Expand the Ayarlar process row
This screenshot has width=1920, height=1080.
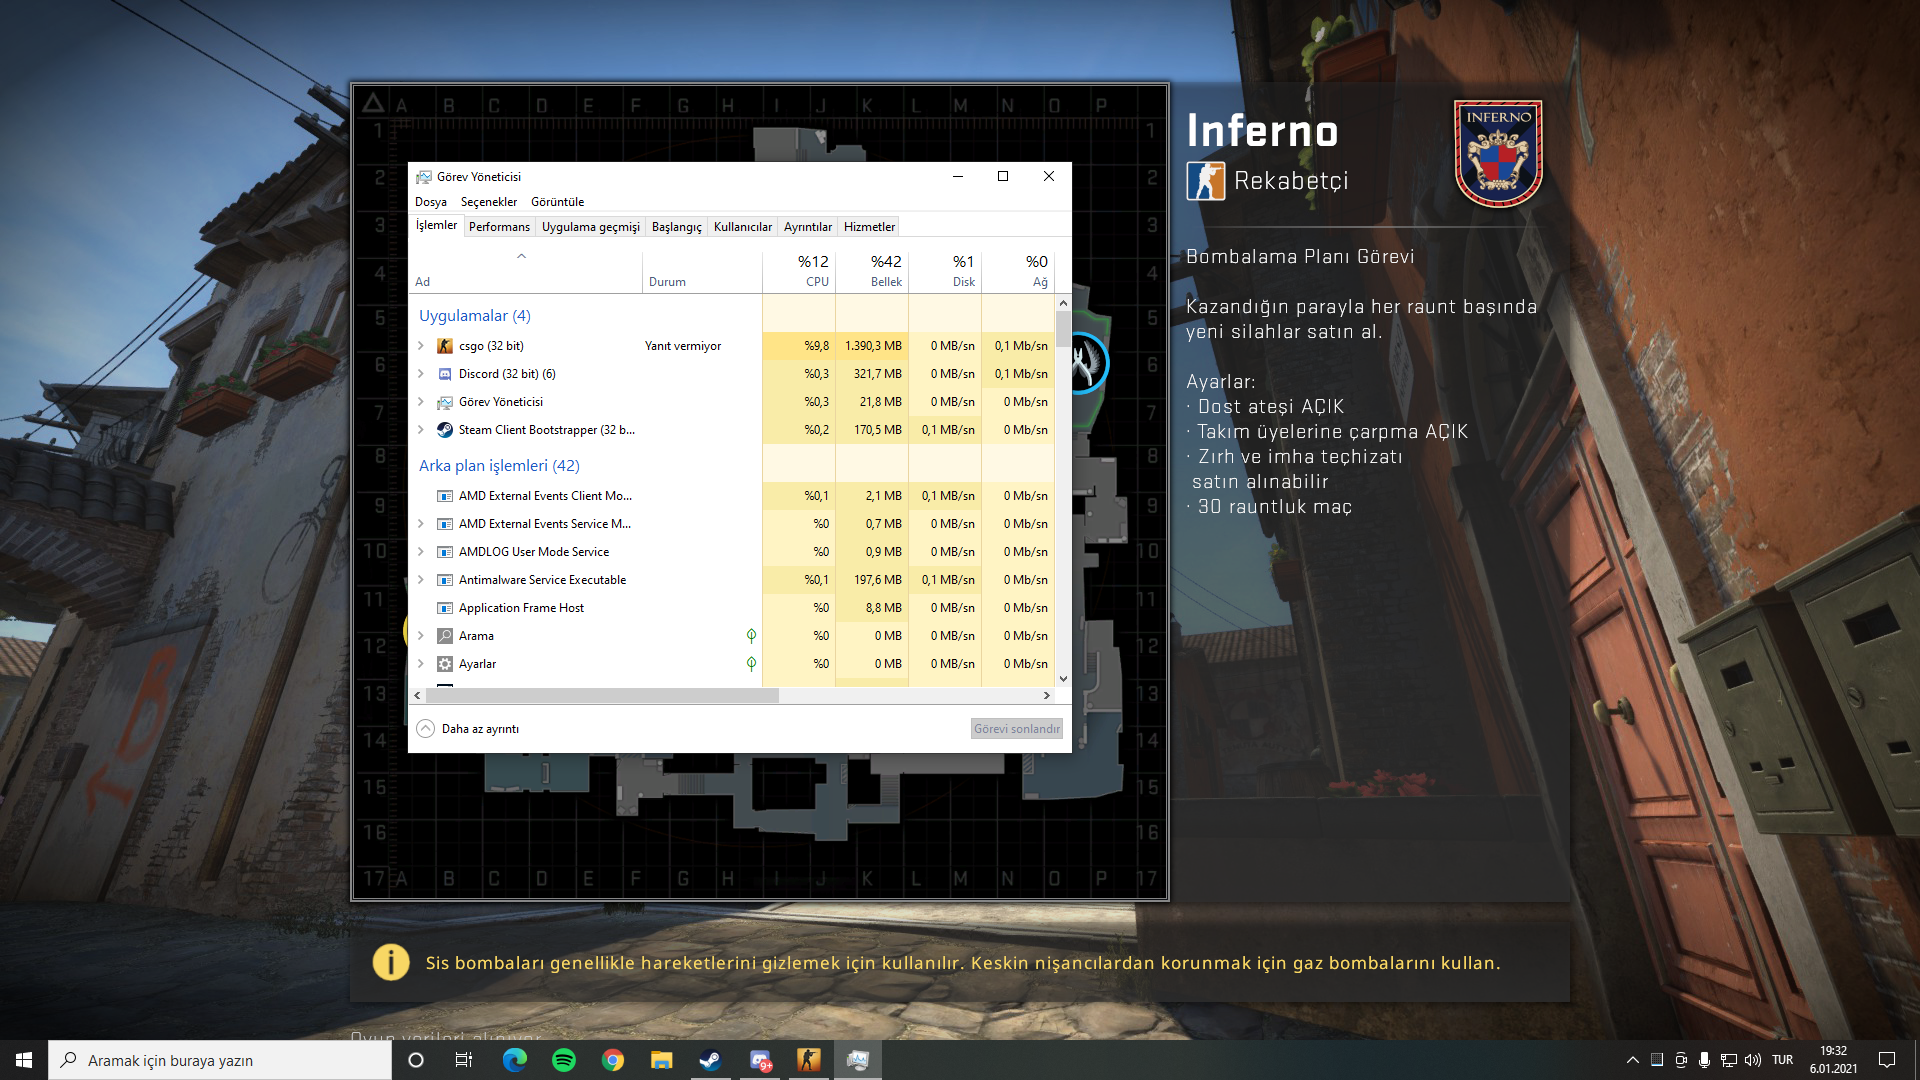point(421,664)
